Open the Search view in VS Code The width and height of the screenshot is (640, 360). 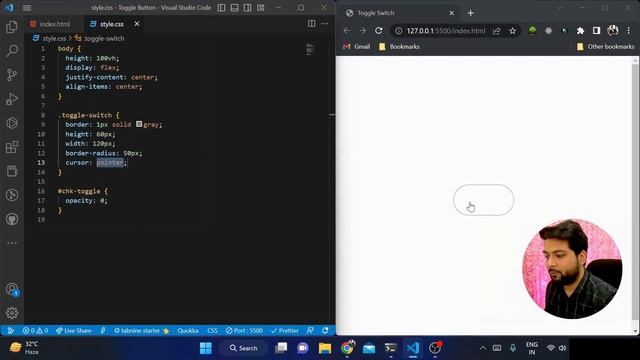(12, 51)
